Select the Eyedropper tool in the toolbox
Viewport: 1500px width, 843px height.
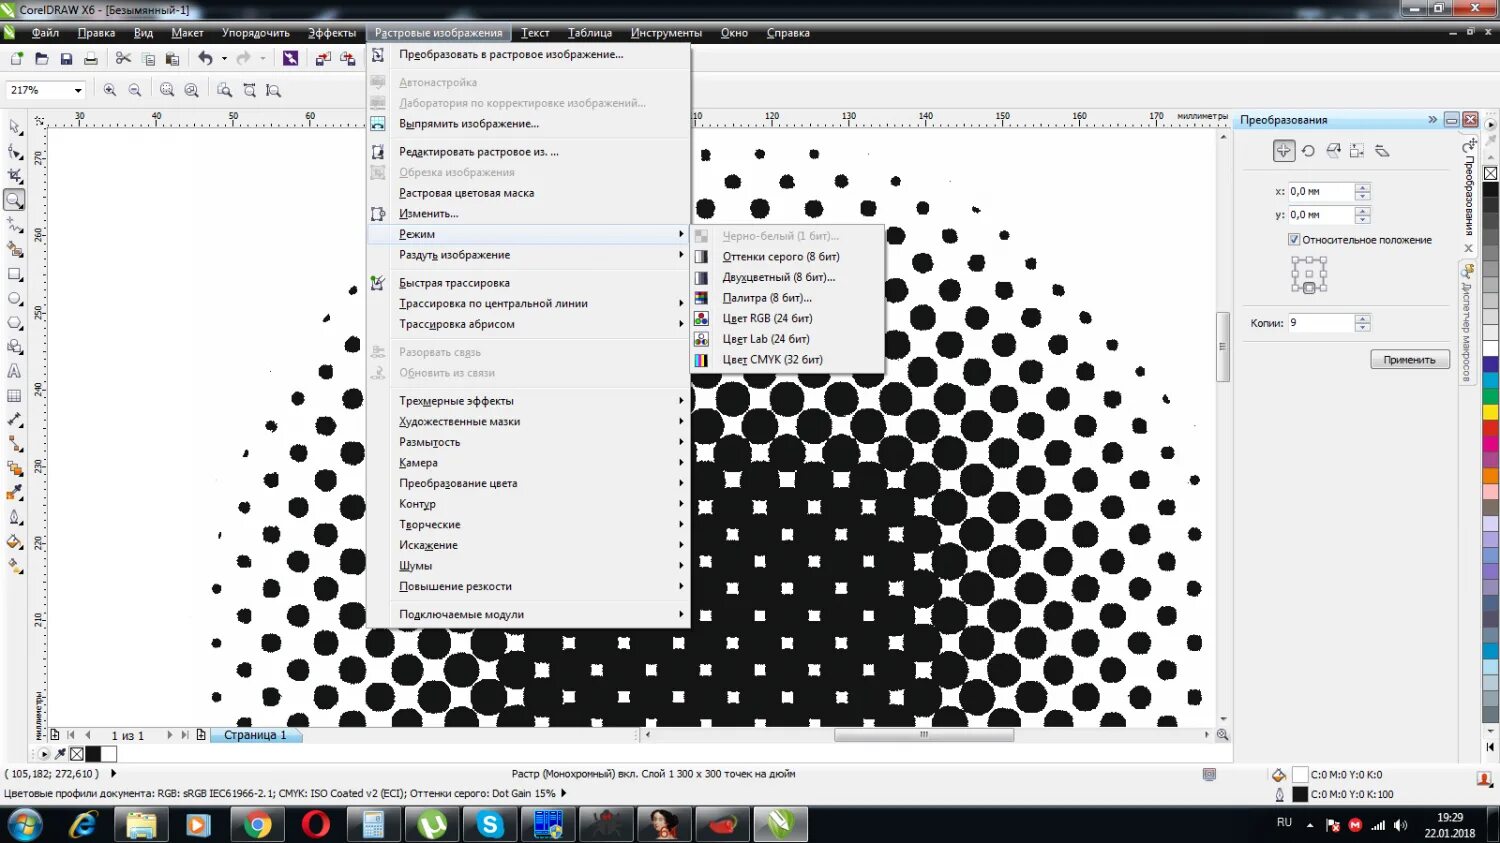point(14,492)
